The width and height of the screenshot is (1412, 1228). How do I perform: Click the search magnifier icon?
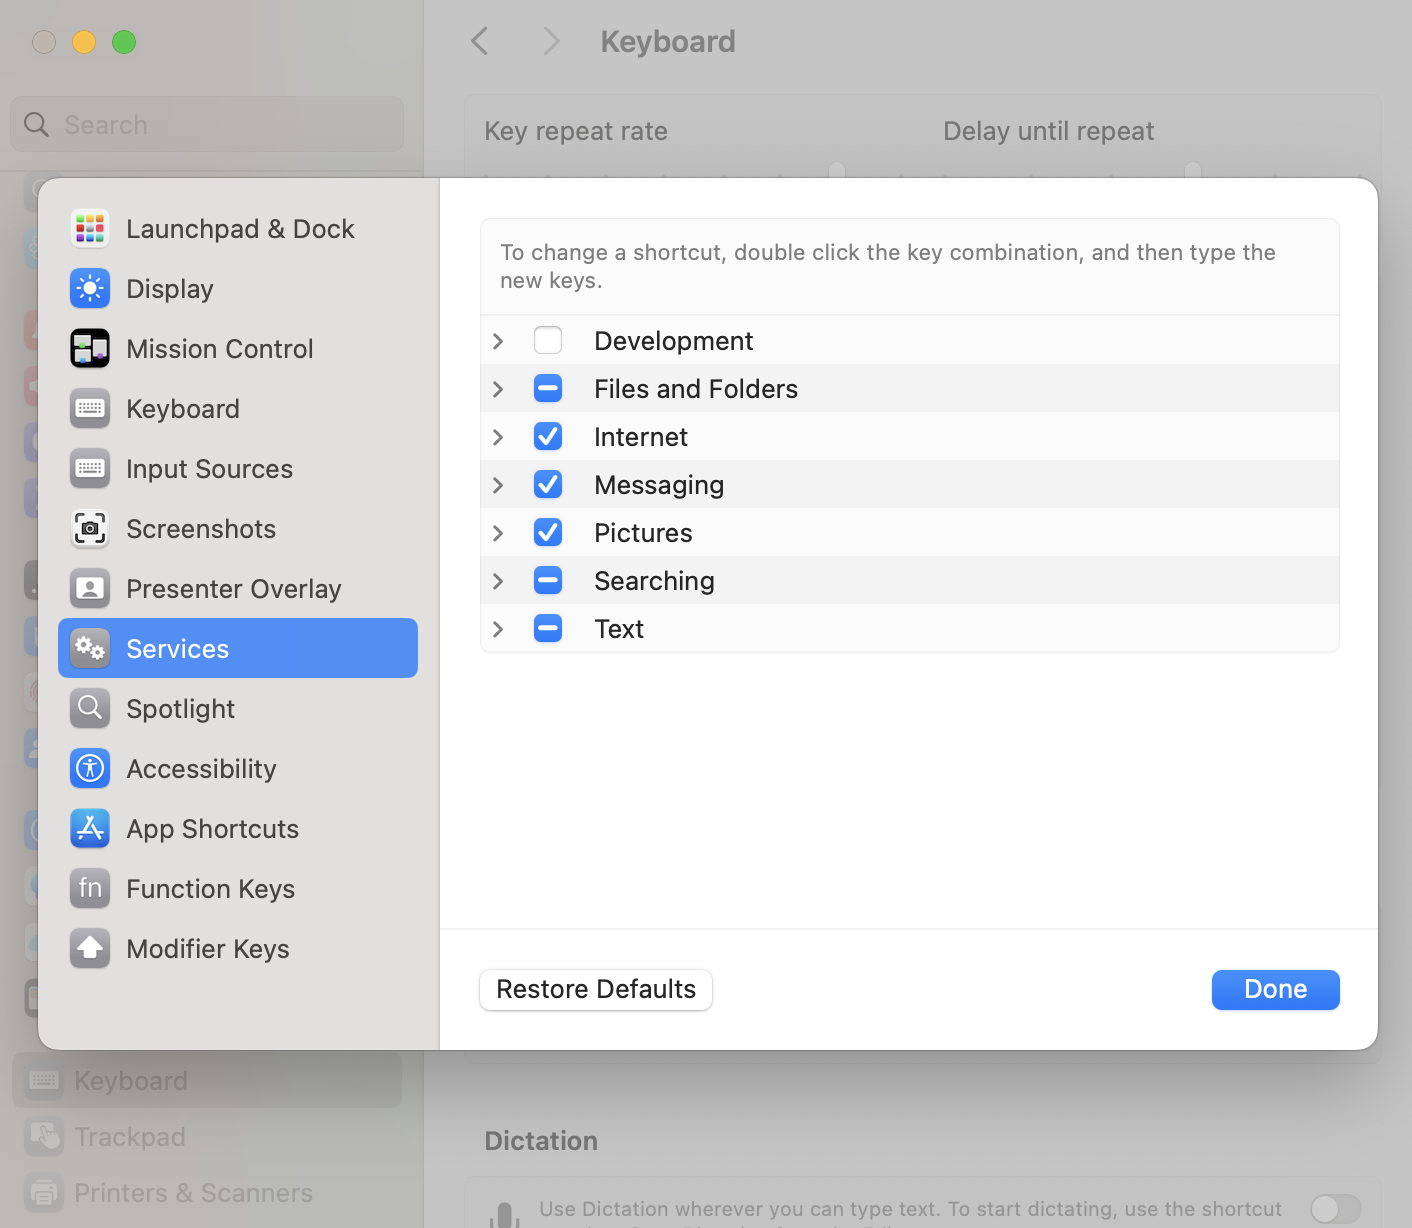pyautogui.click(x=36, y=124)
